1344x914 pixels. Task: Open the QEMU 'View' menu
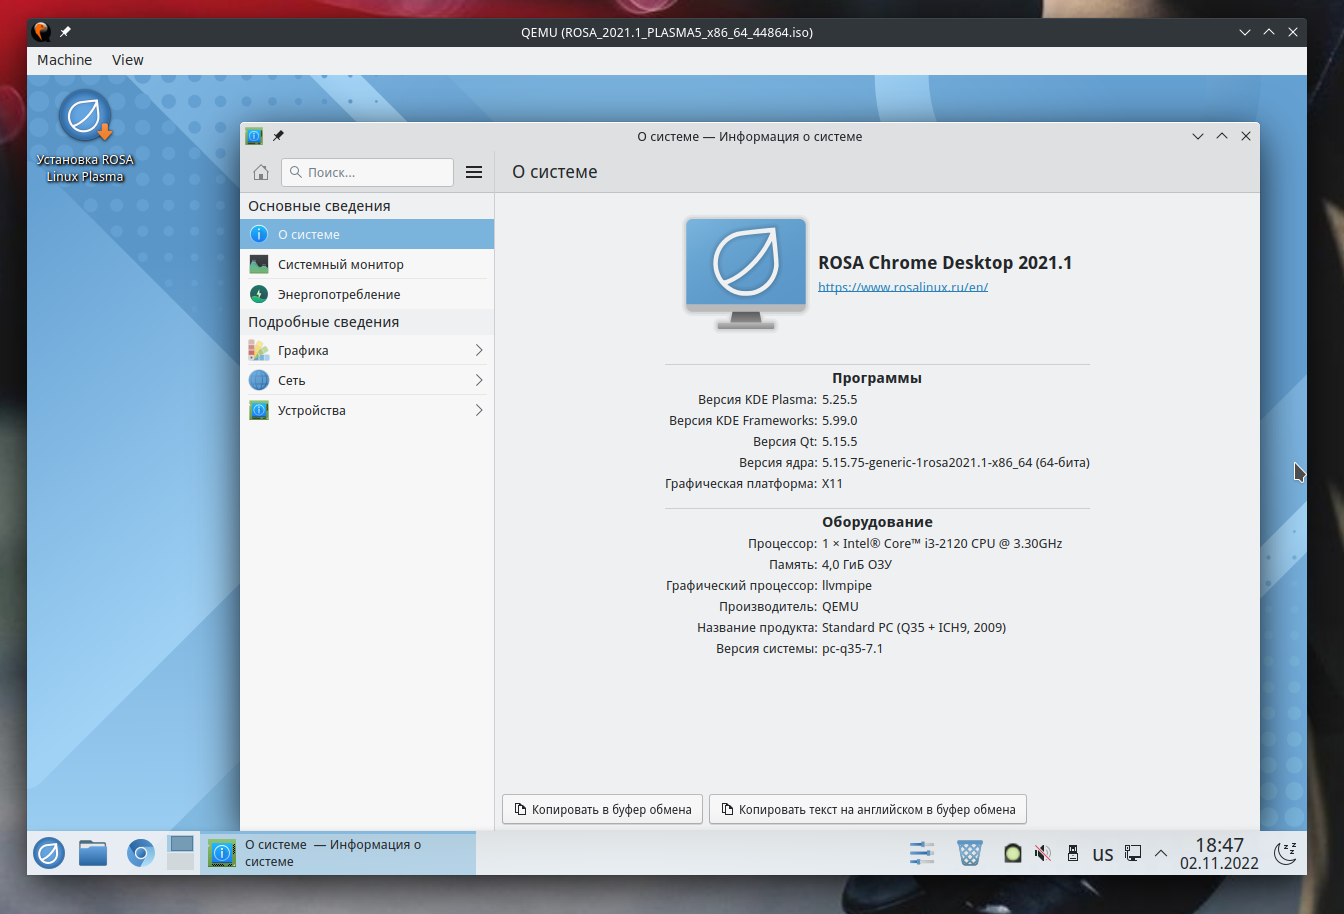point(128,60)
